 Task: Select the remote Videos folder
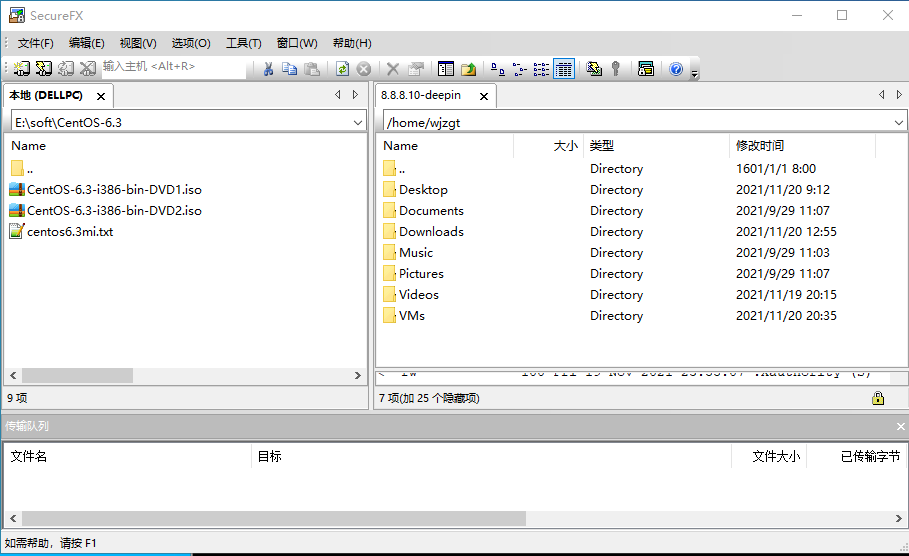[410, 294]
